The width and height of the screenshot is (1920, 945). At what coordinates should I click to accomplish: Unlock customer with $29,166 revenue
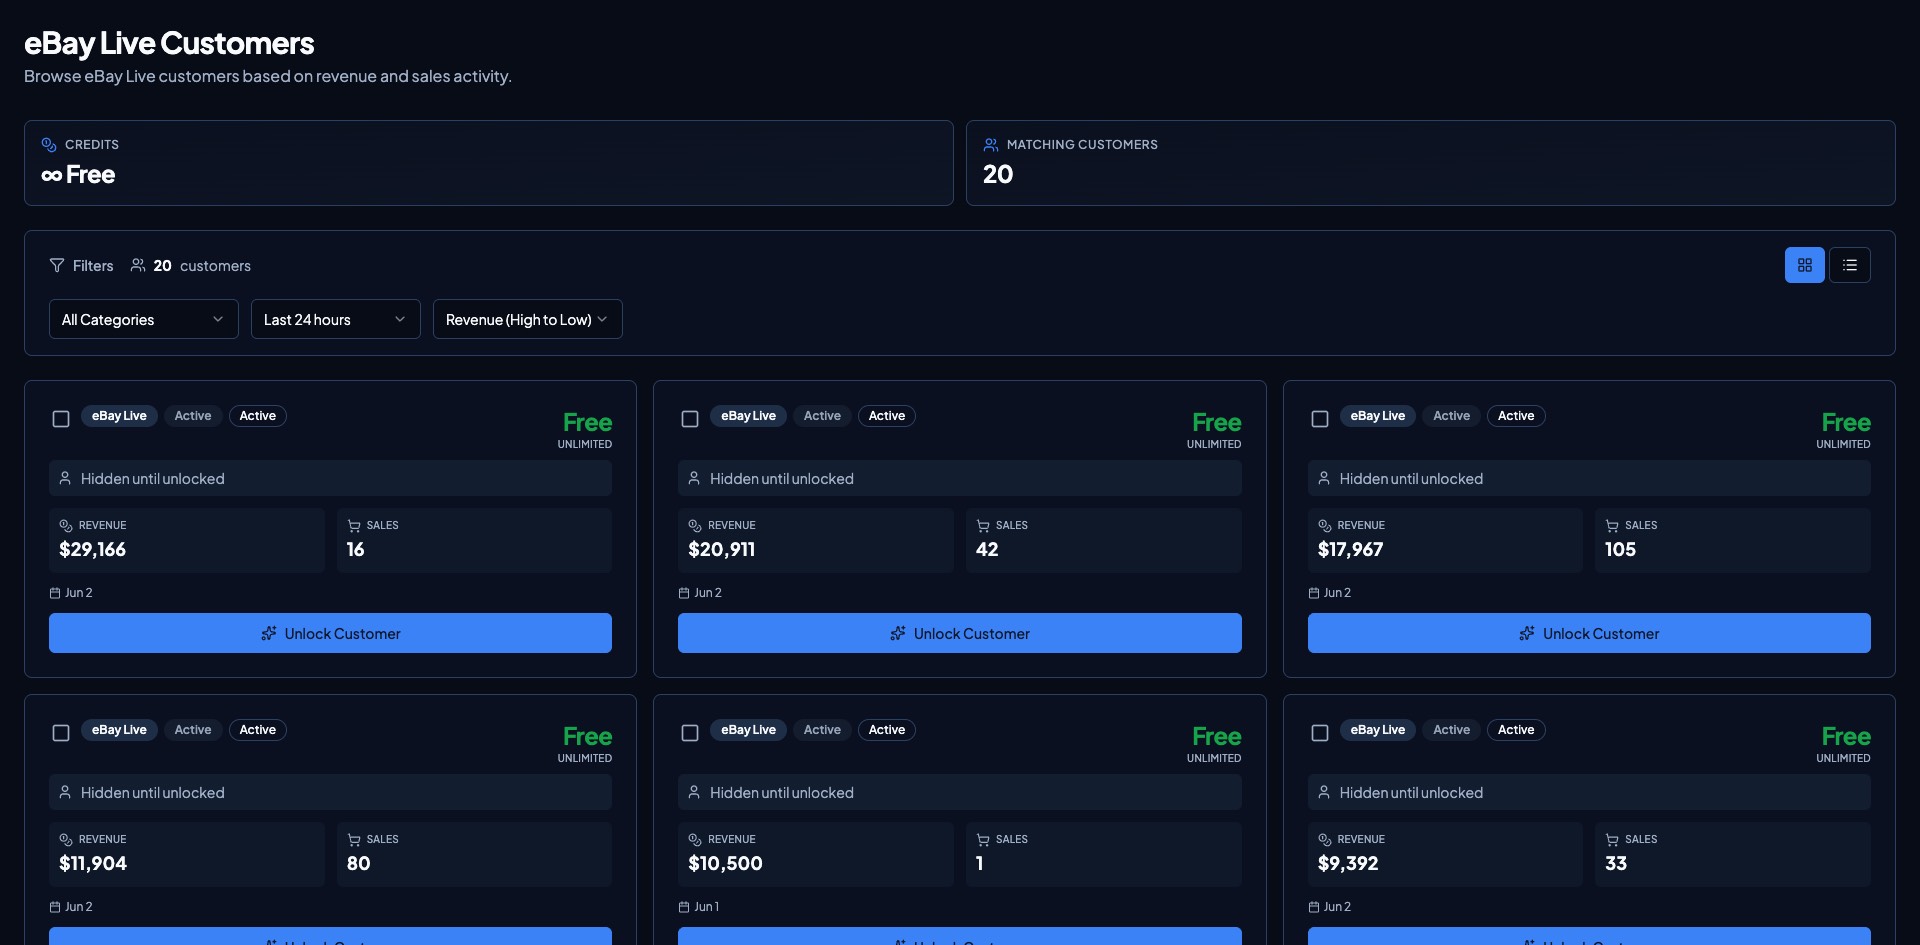click(330, 633)
